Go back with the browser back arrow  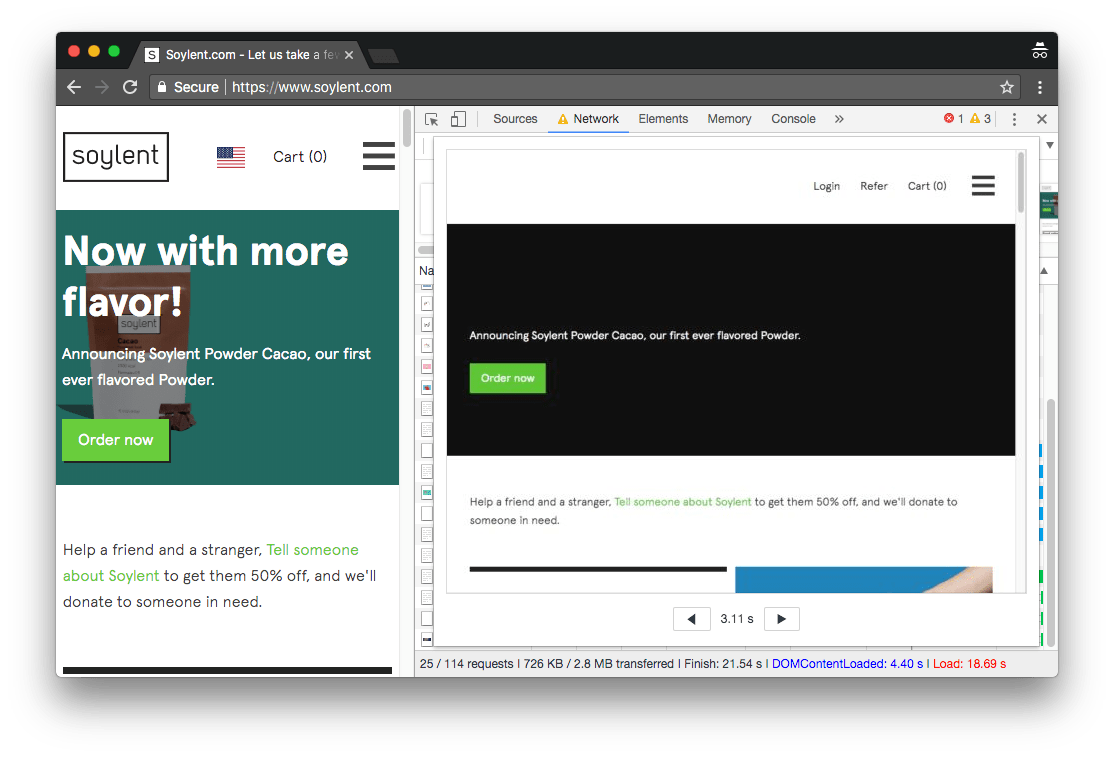(74, 87)
